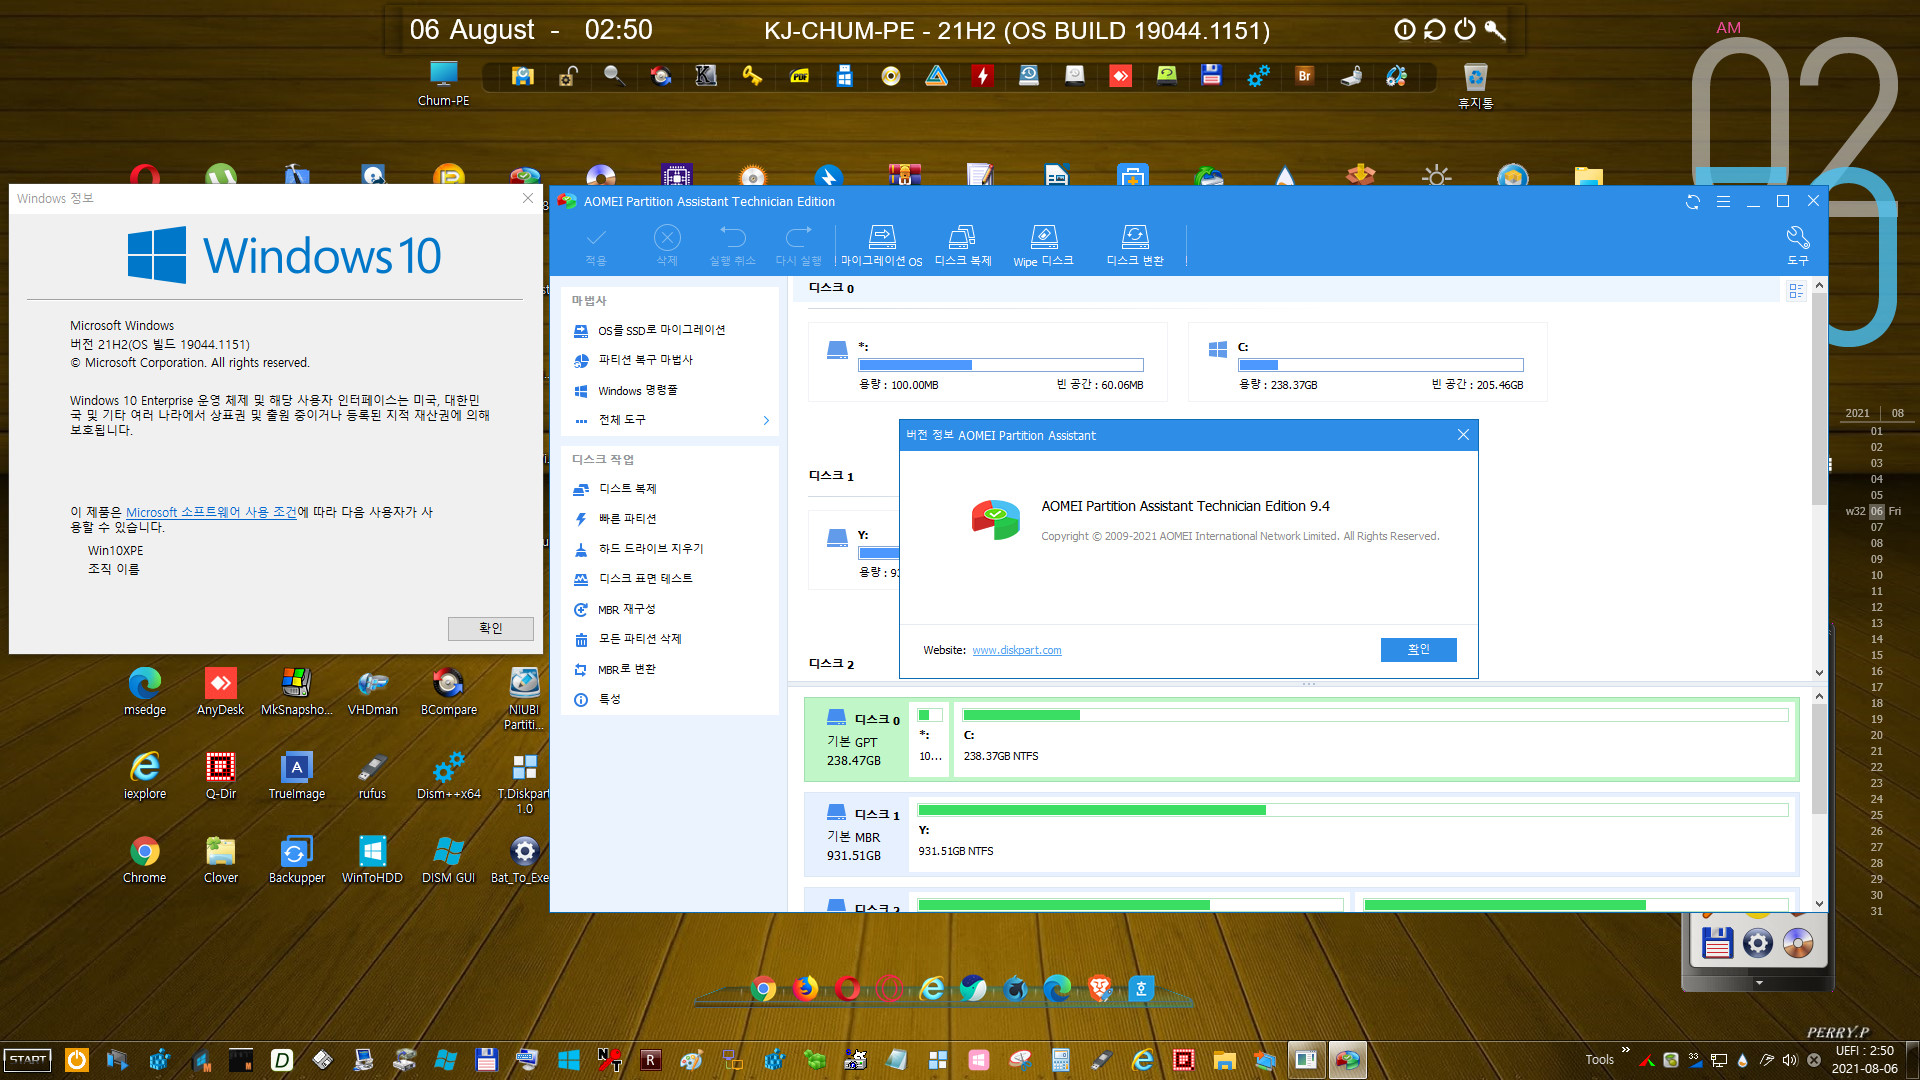Click OK in AOMEI version info dialog
Viewport: 1920px width, 1080px height.
click(1418, 650)
